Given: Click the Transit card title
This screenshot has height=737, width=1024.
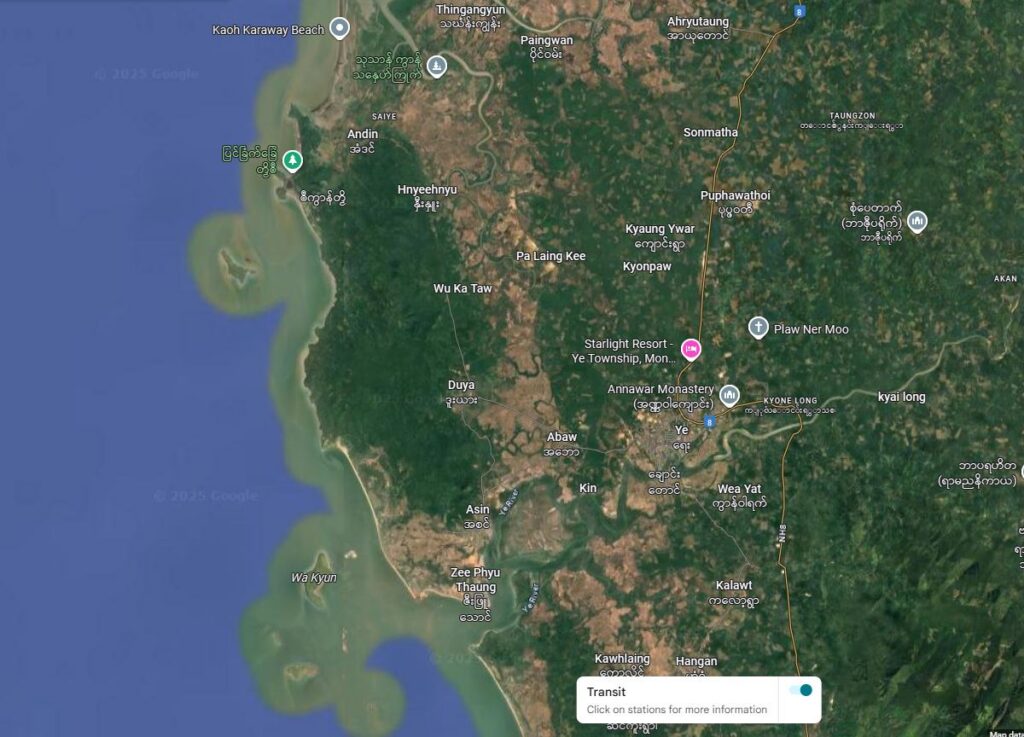Looking at the screenshot, I should [606, 691].
